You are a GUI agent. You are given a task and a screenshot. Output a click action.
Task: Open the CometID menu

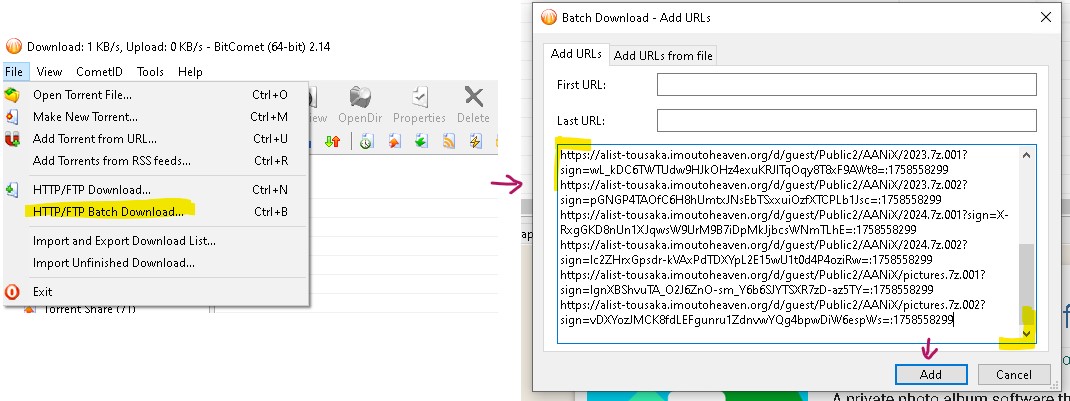point(99,72)
